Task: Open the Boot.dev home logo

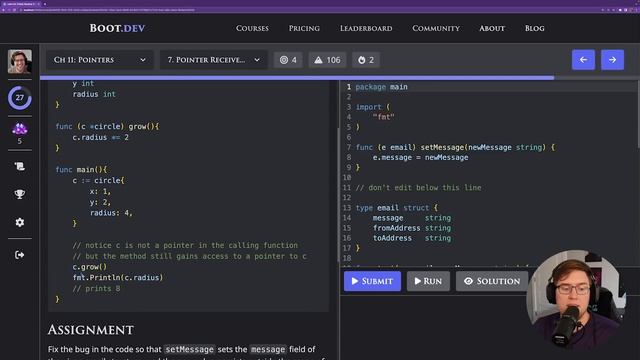Action: coord(117,28)
